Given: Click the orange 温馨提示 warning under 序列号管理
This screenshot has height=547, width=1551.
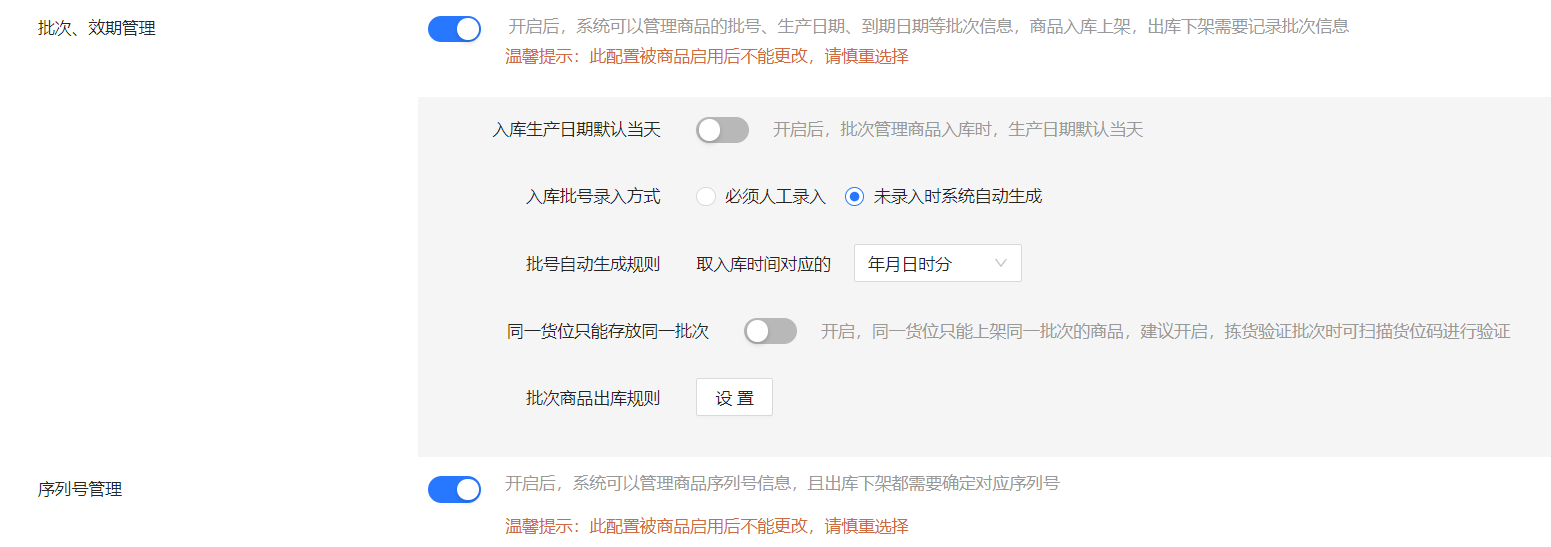Looking at the screenshot, I should click(707, 526).
